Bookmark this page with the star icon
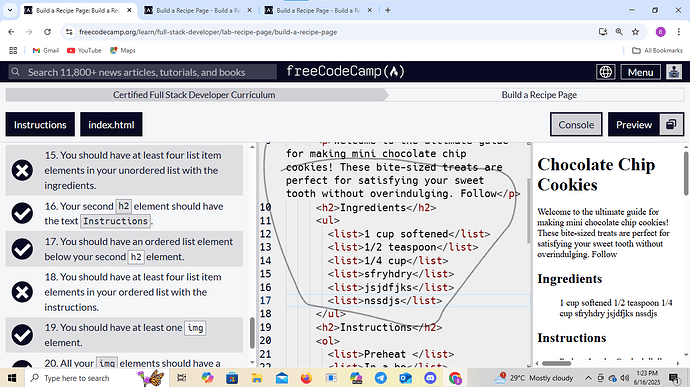The width and height of the screenshot is (690, 387). point(635,32)
